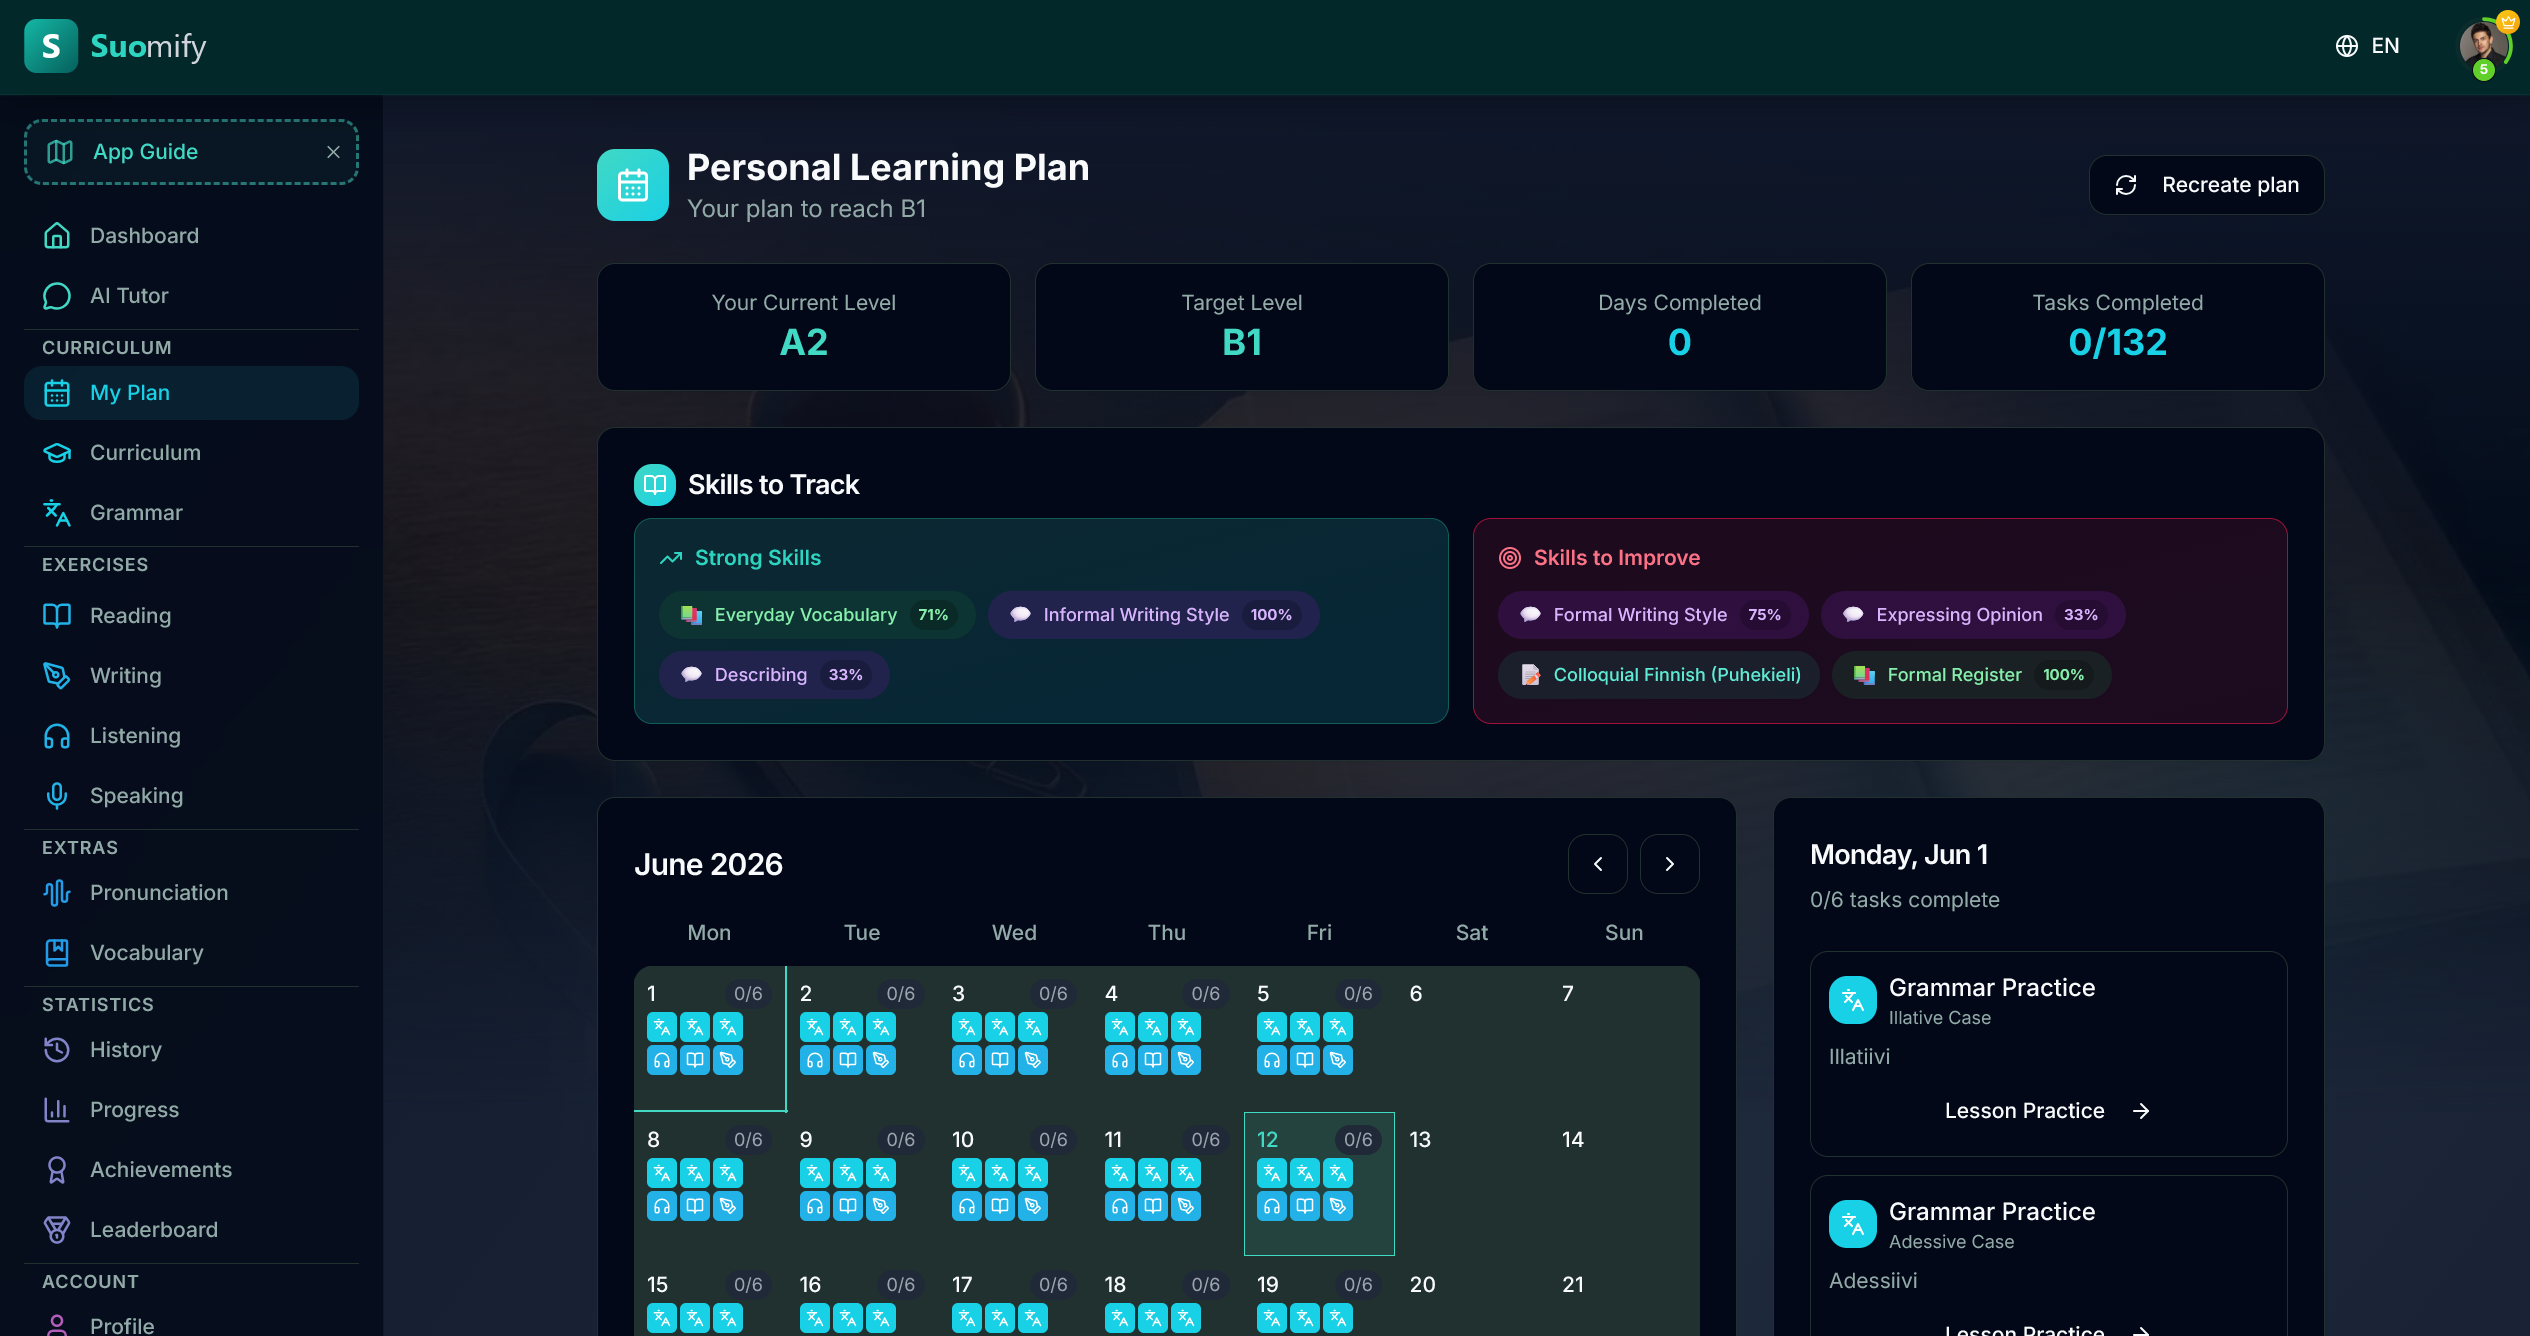2530x1336 pixels.
Task: Click the Suomify logo icon
Action: [51, 46]
